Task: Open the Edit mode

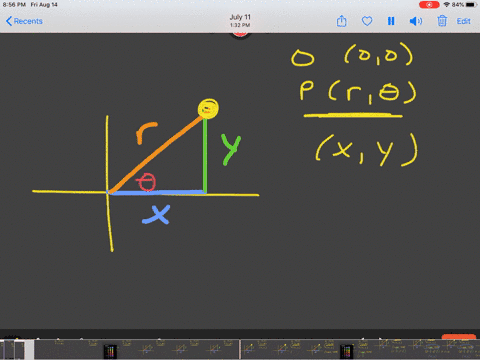Action: pos(463,21)
